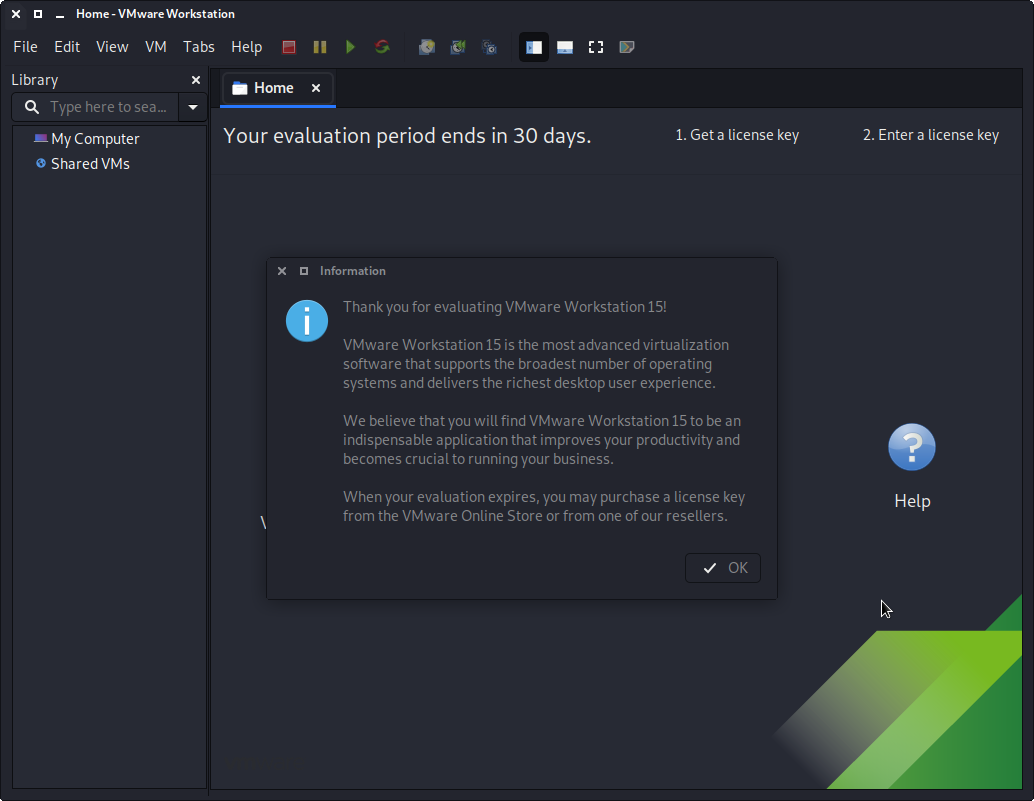The width and height of the screenshot is (1034, 801).
Task: Click the Suspend (pause) toolbar icon
Action: 320,47
